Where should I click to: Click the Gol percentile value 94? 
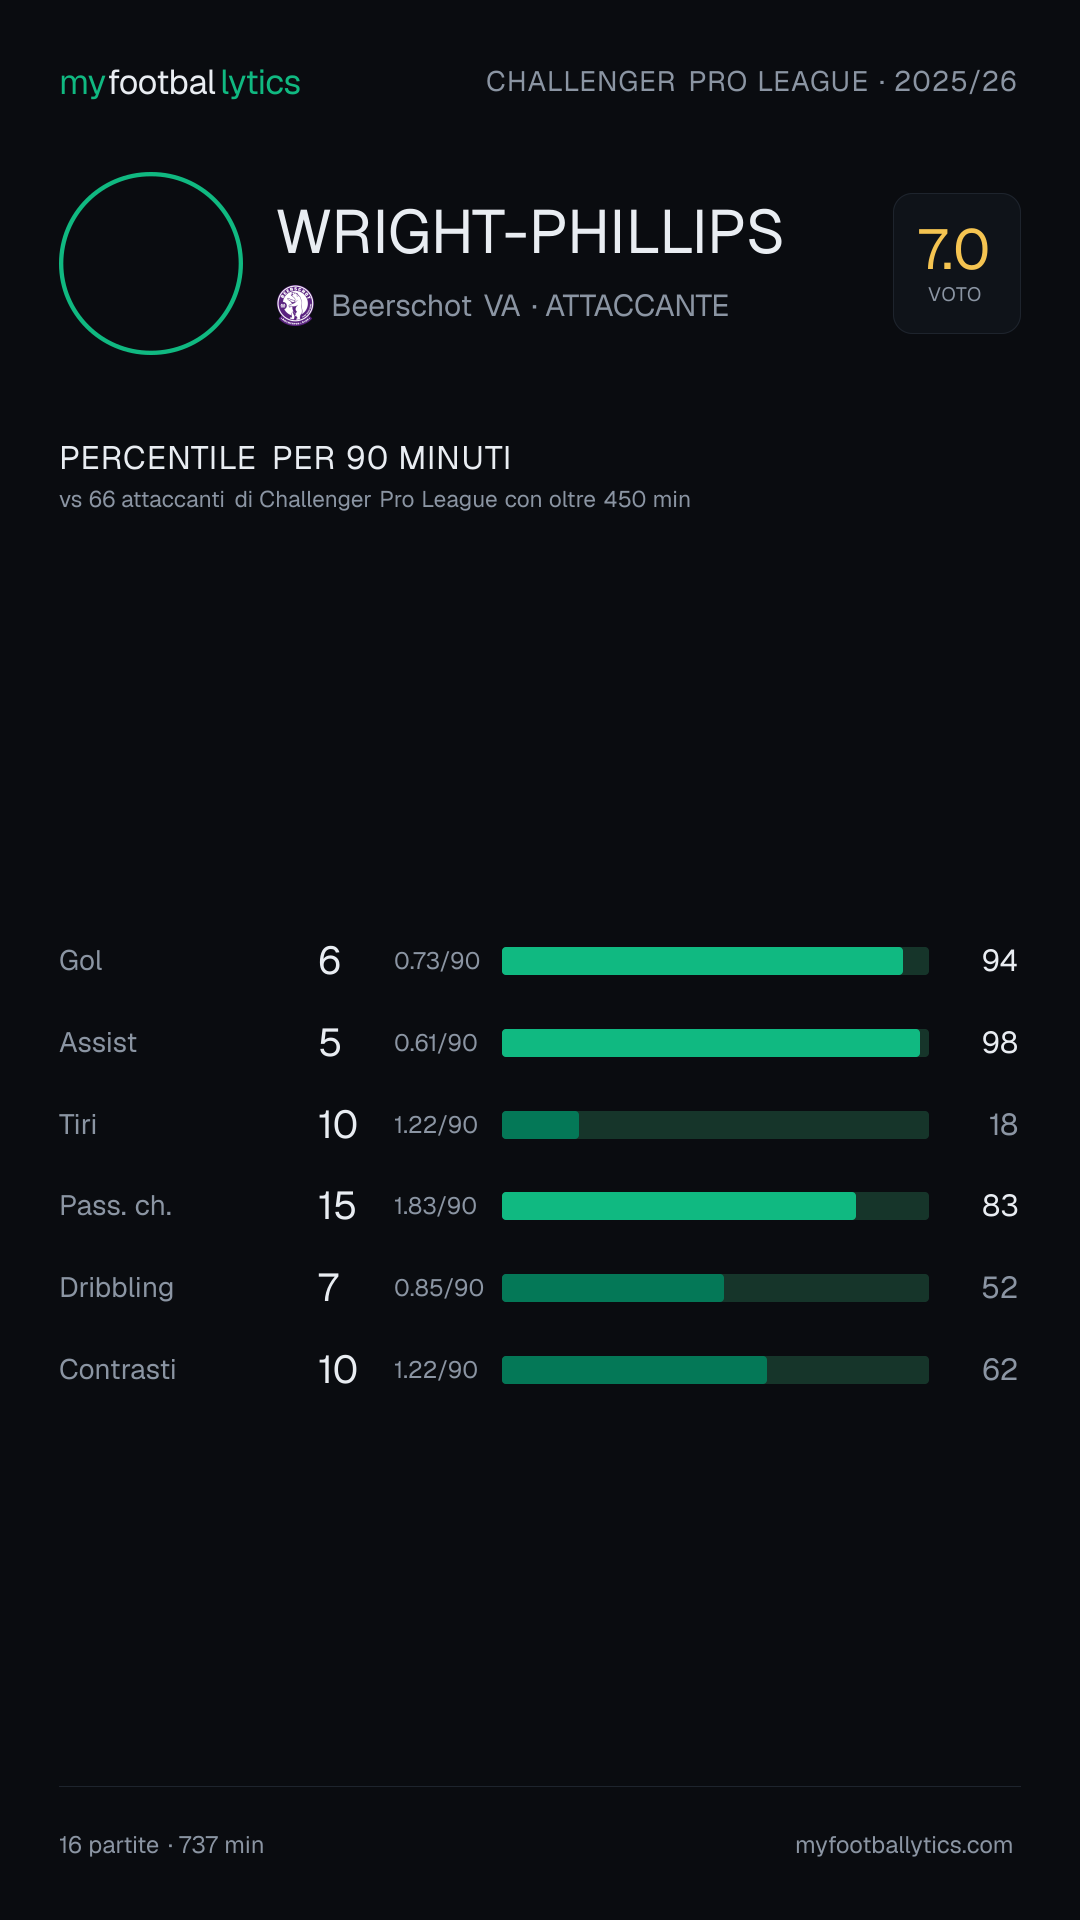[x=999, y=961]
